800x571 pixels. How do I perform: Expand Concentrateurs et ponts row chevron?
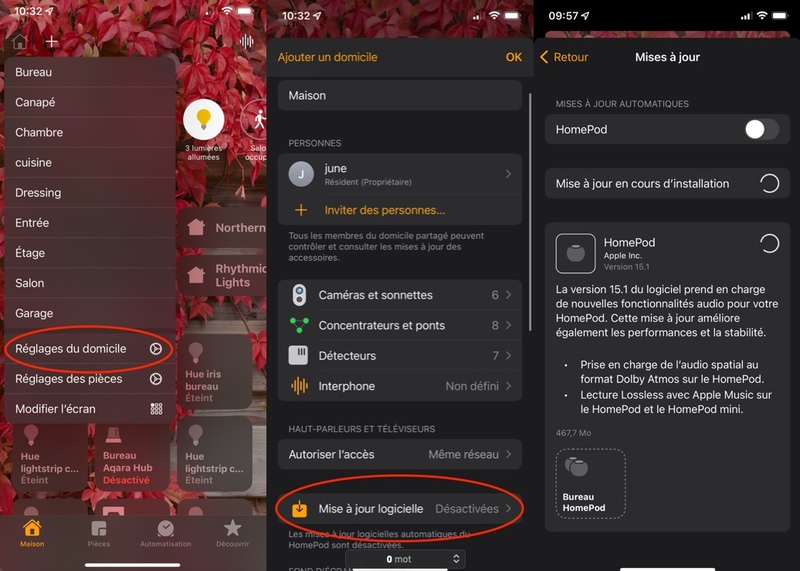(508, 325)
